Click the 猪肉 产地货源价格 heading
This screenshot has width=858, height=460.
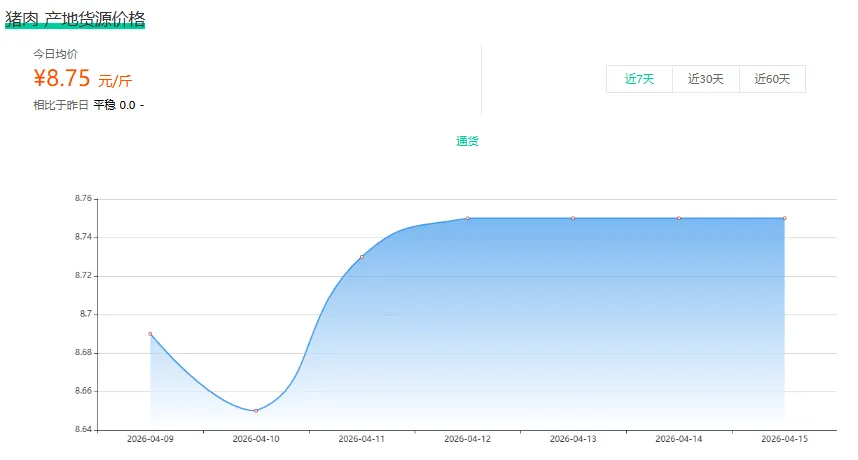pos(75,19)
